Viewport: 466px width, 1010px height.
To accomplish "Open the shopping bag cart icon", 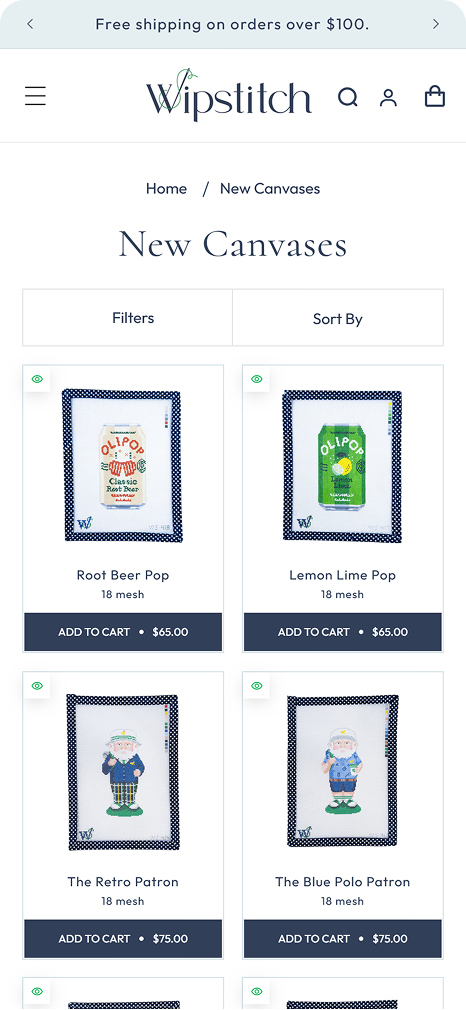I will (435, 97).
